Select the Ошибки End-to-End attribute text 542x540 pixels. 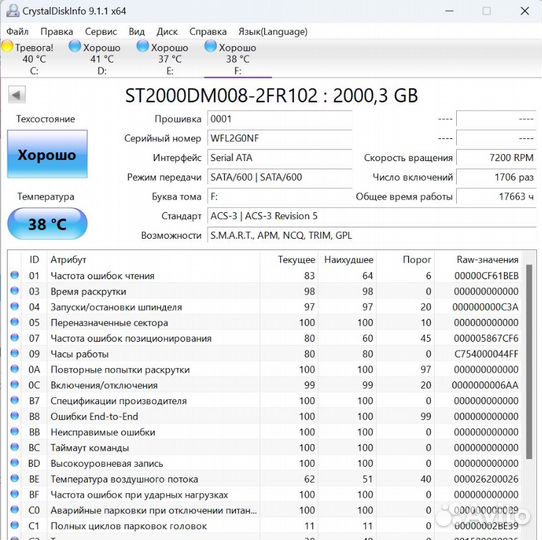pyautogui.click(x=94, y=417)
